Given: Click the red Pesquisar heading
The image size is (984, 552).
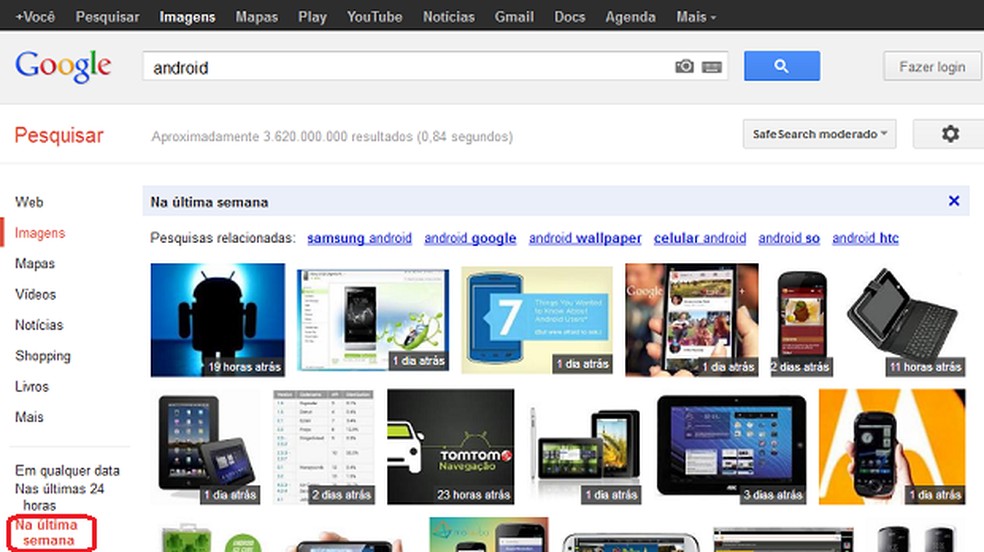Looking at the screenshot, I should coord(59,135).
